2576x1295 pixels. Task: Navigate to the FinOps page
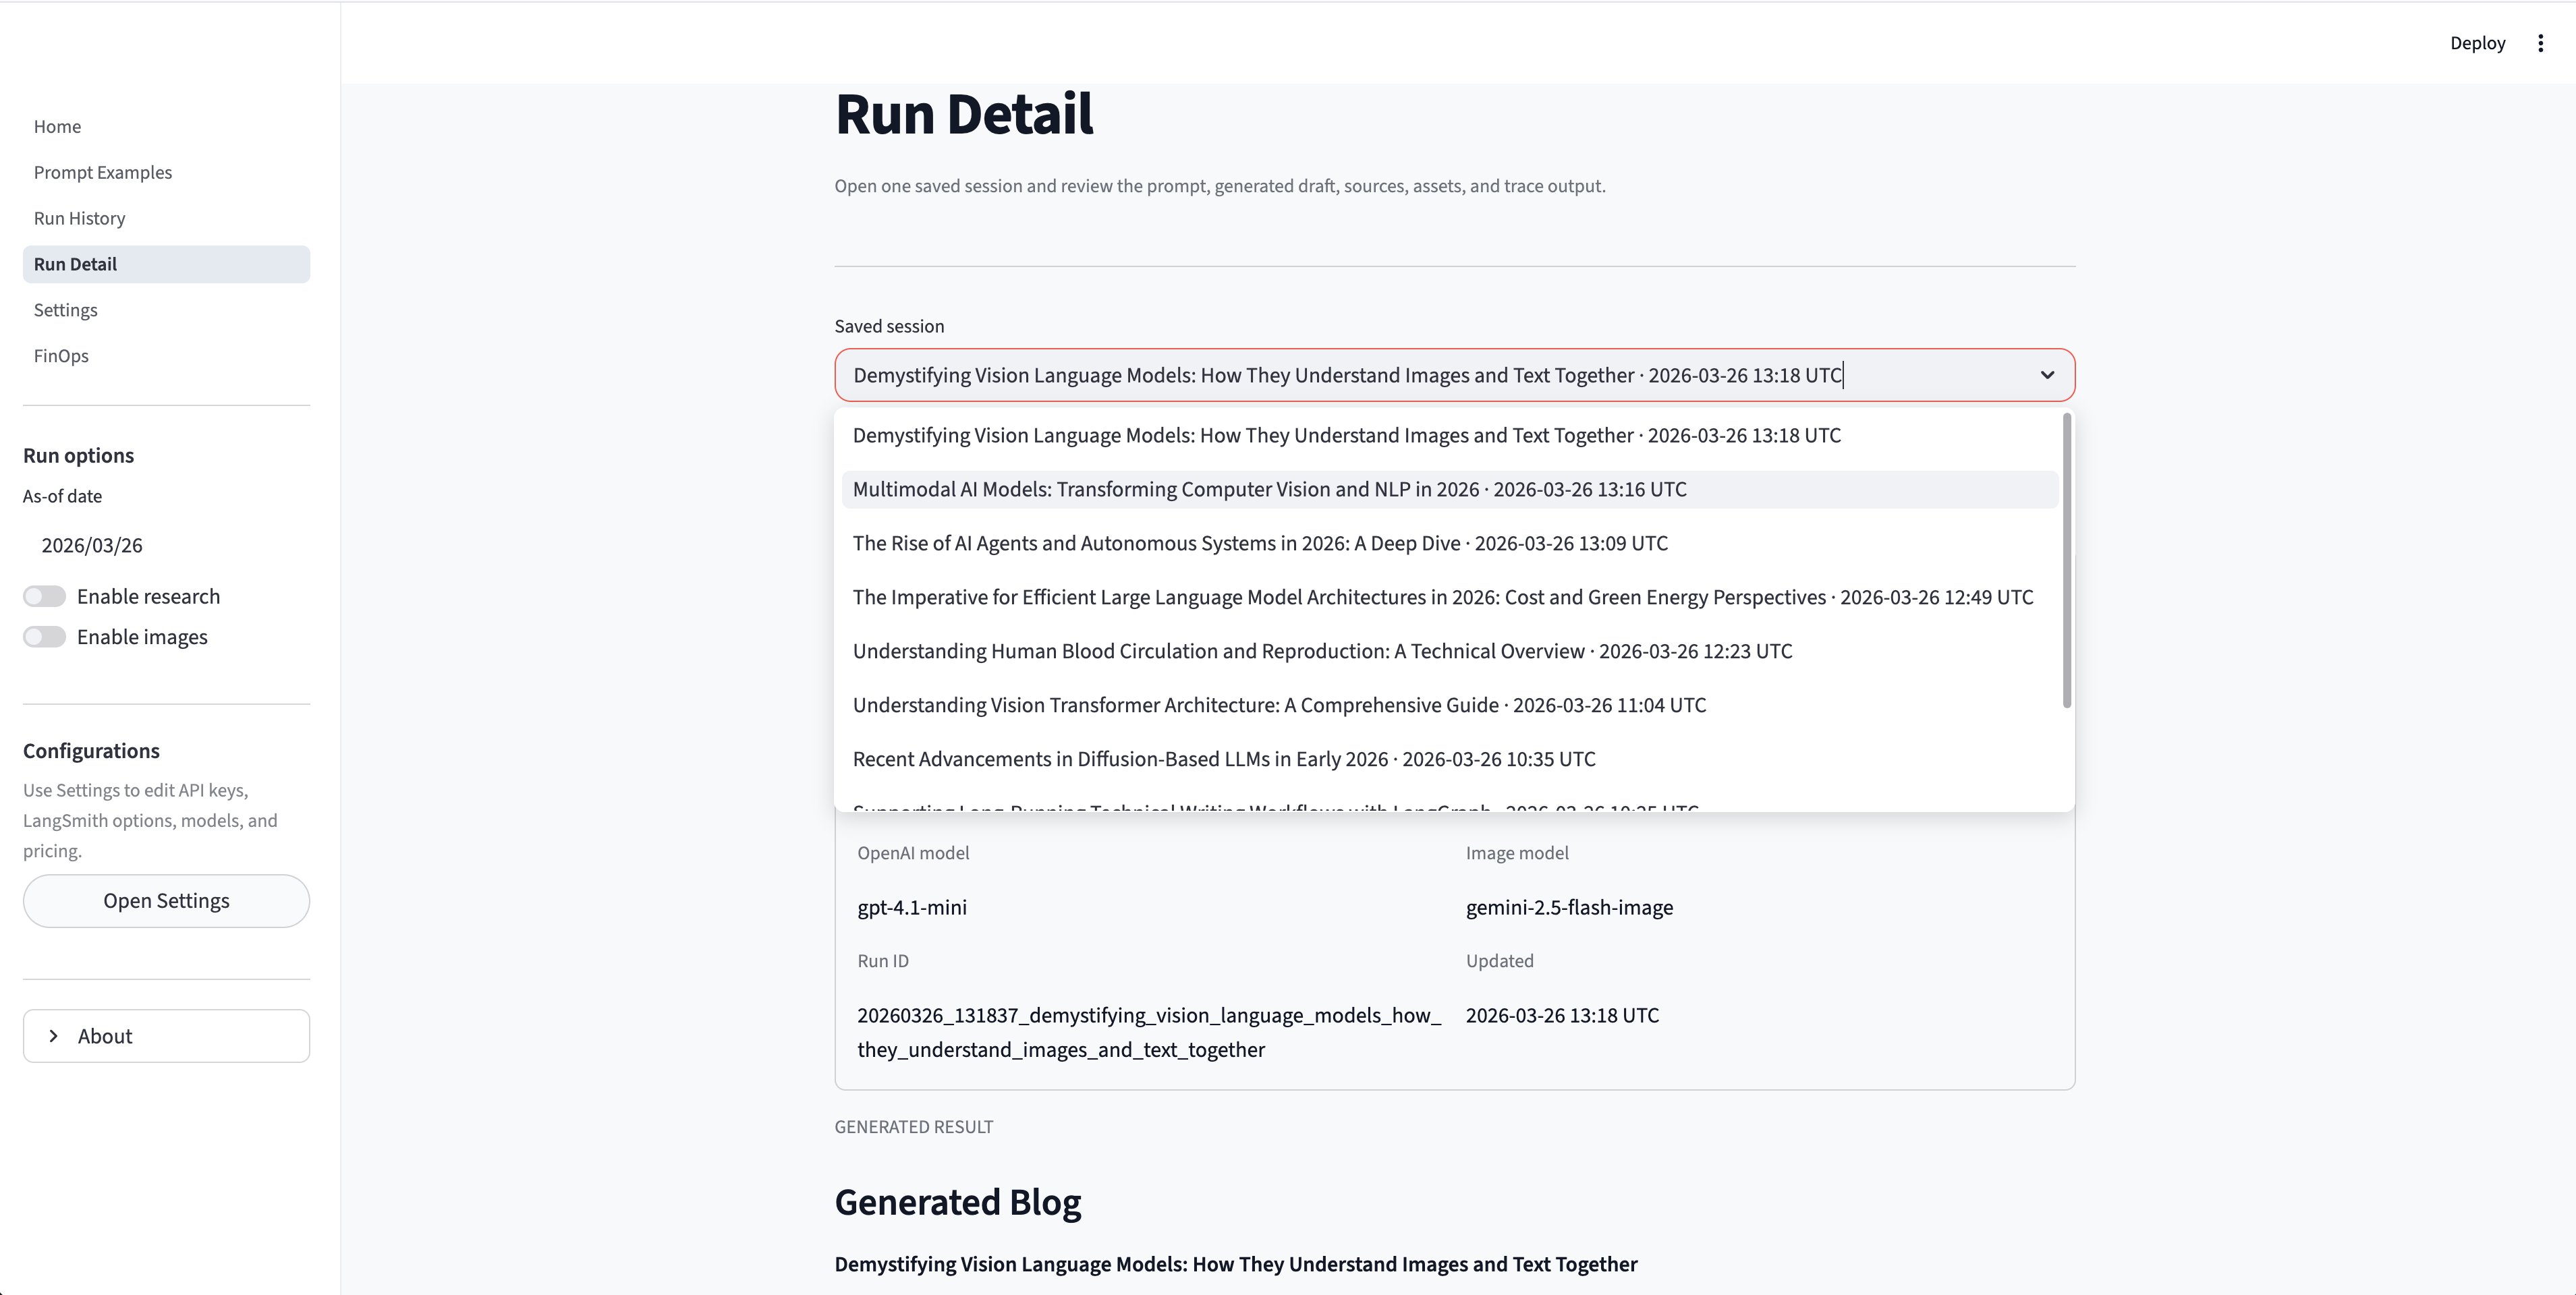coord(61,356)
